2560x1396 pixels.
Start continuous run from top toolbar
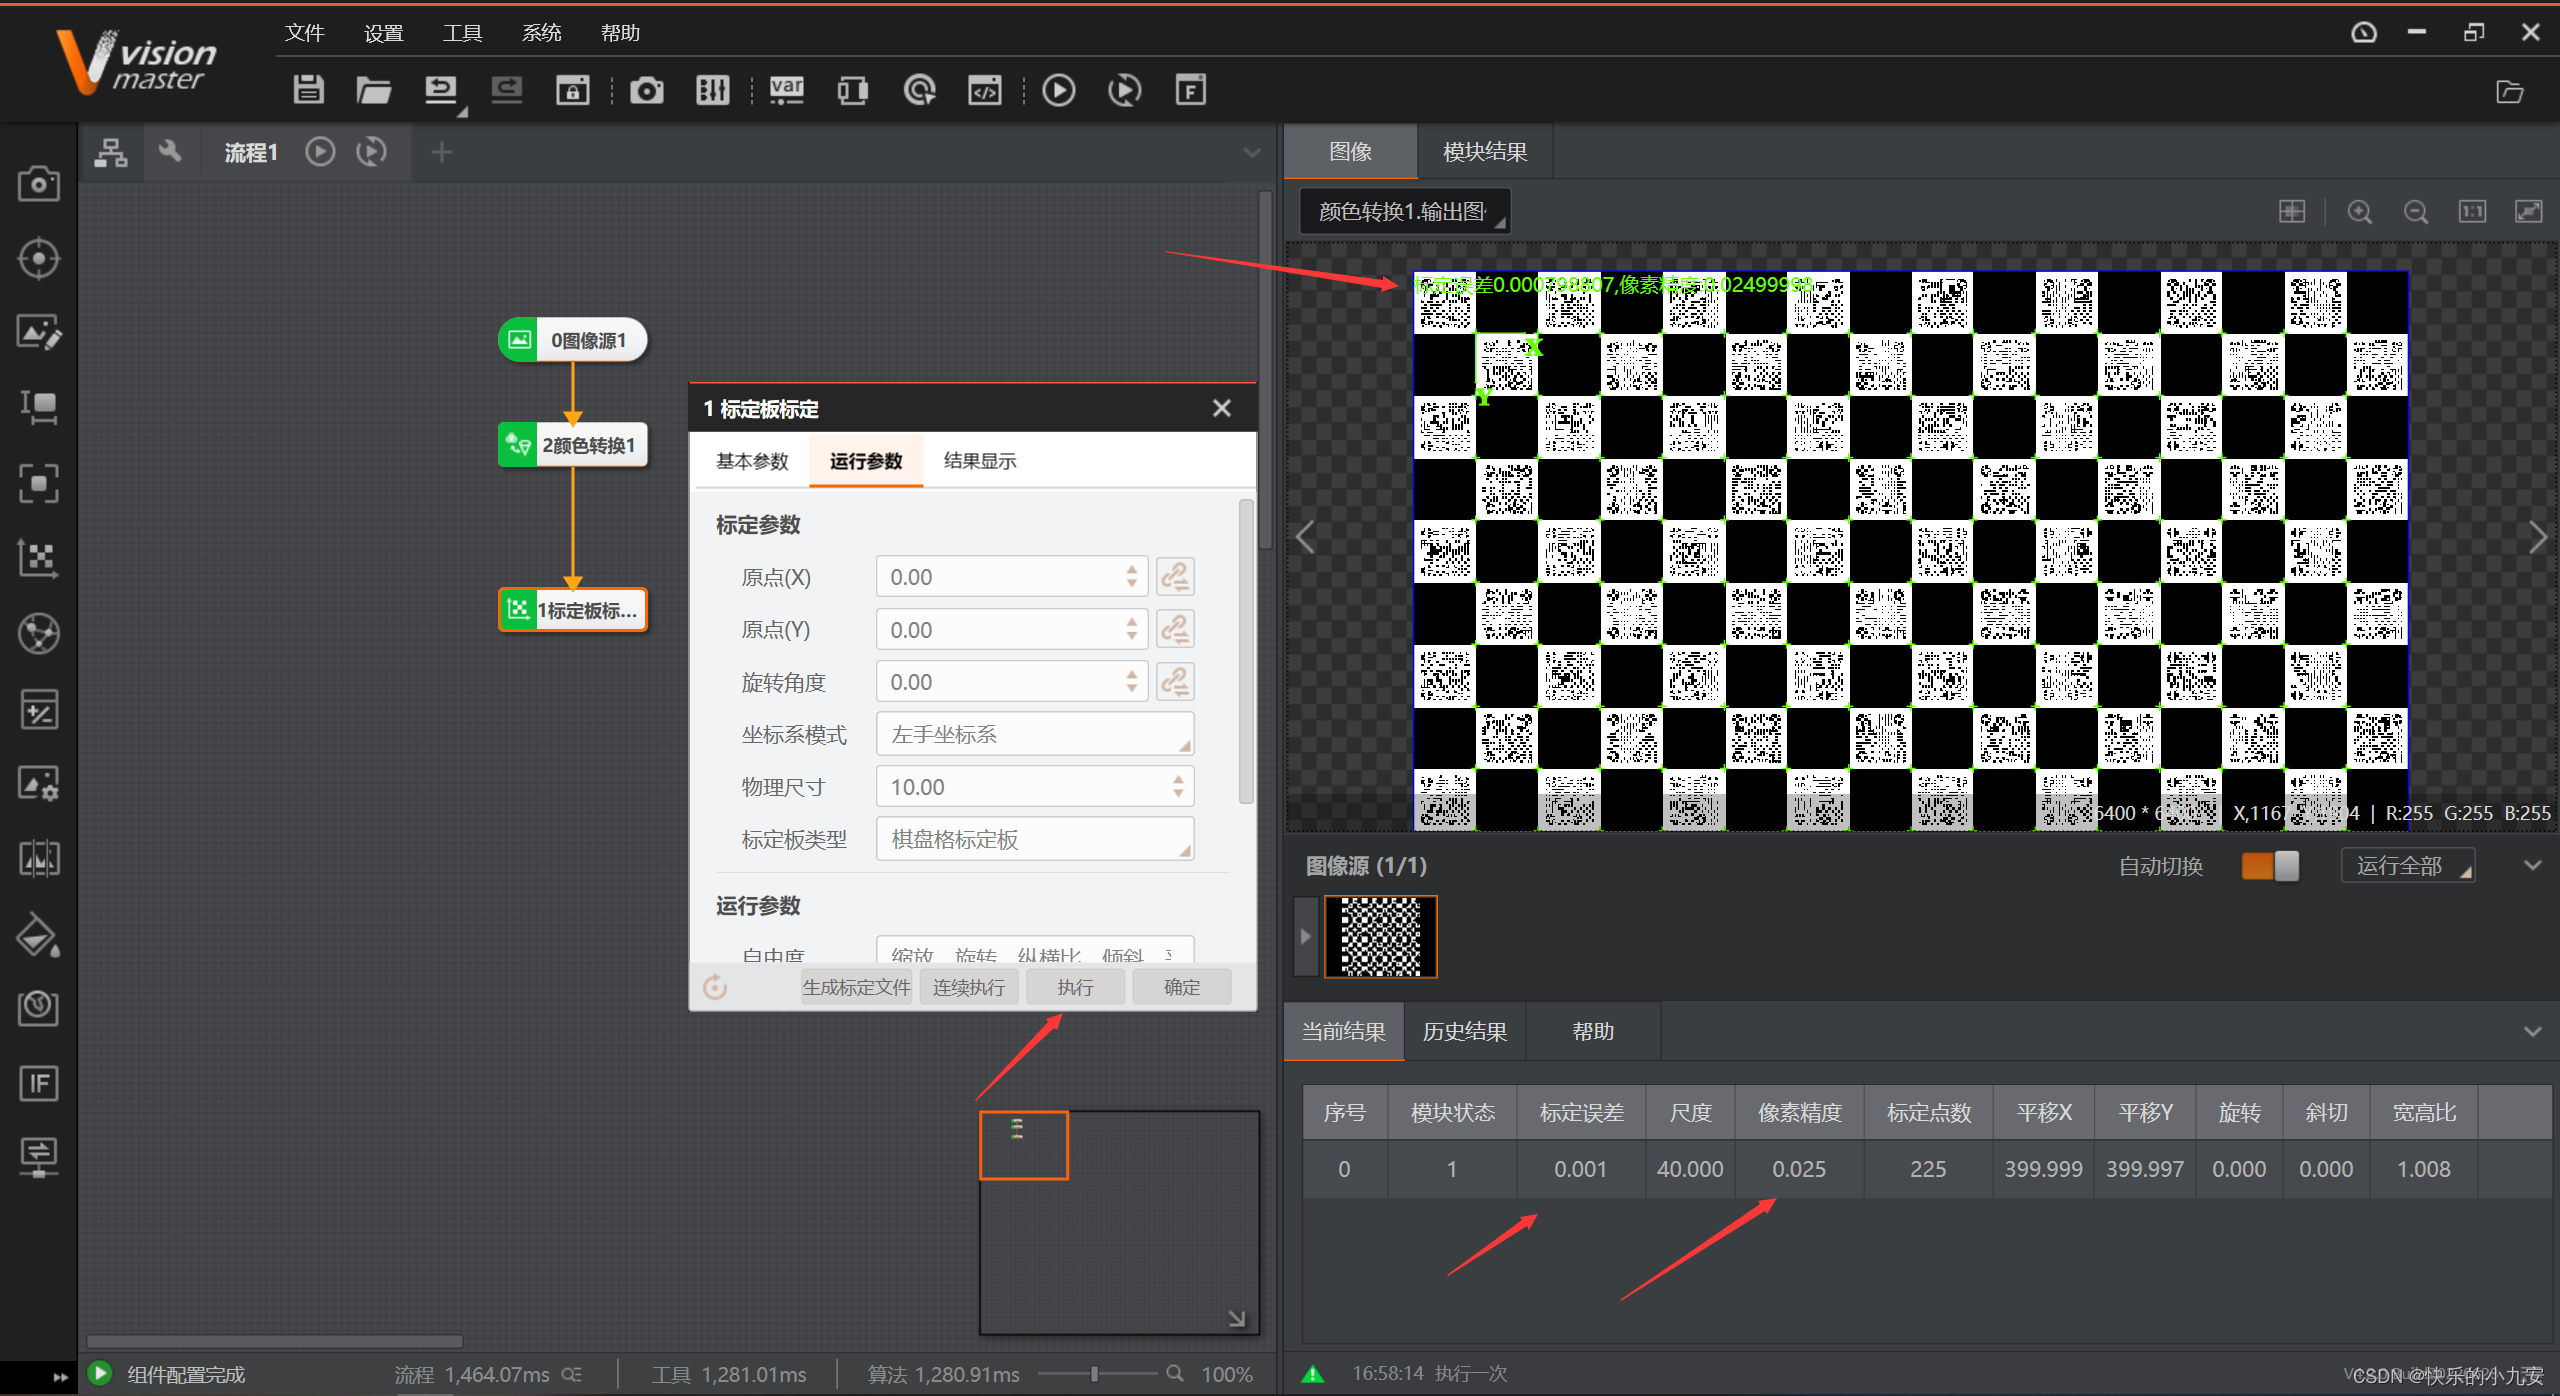(1125, 90)
